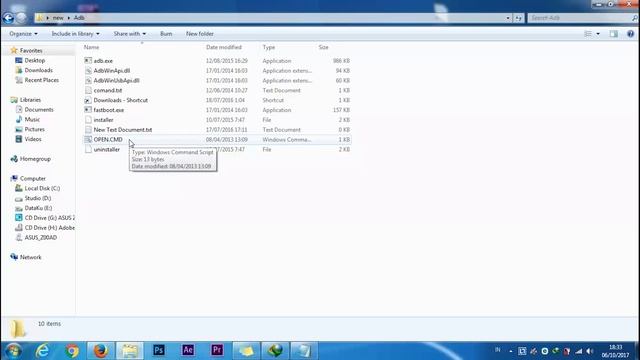Select the uninstaller file icon
Screen dimensions: 640x360
pyautogui.click(x=88, y=149)
